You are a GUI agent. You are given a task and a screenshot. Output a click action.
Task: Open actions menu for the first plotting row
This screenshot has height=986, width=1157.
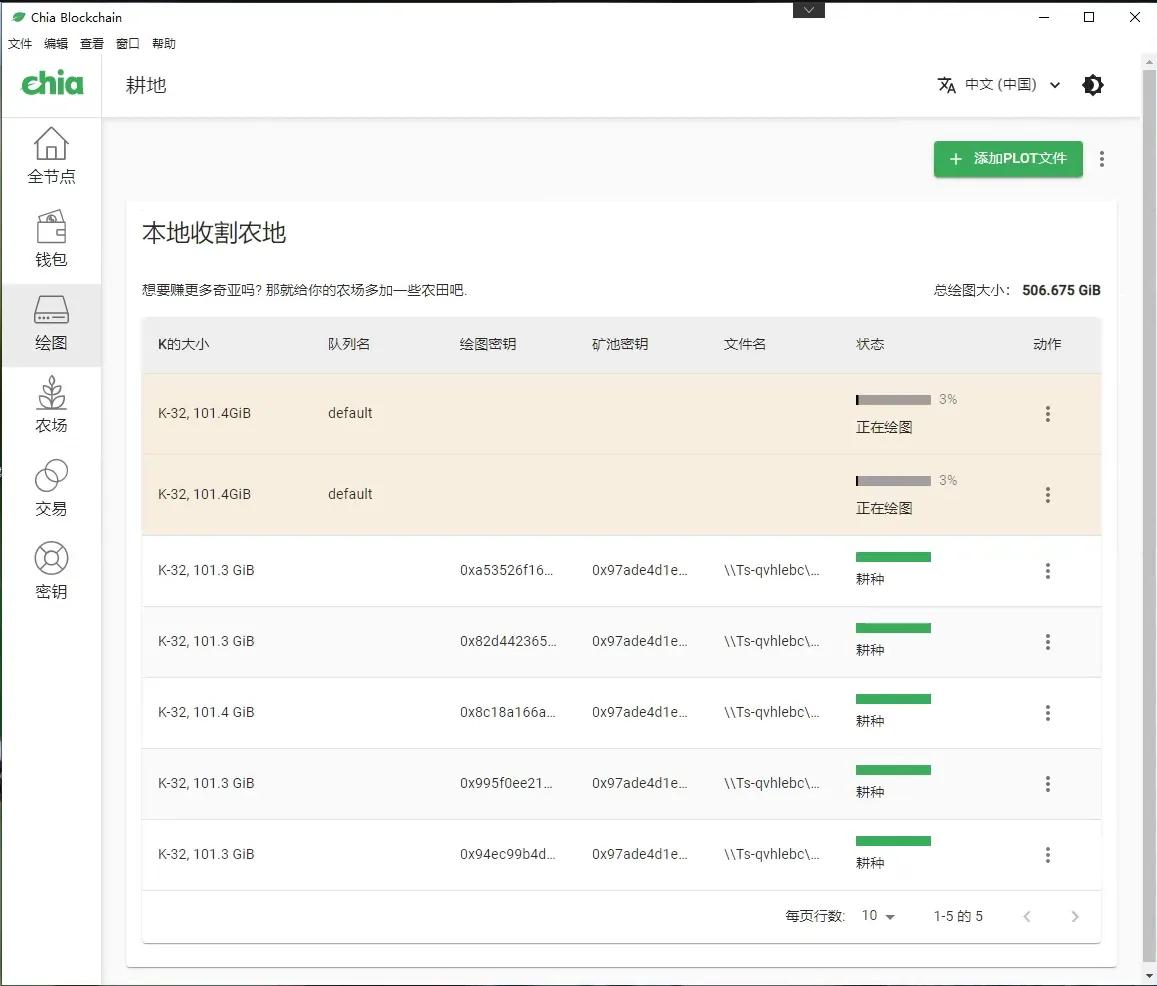click(1047, 413)
